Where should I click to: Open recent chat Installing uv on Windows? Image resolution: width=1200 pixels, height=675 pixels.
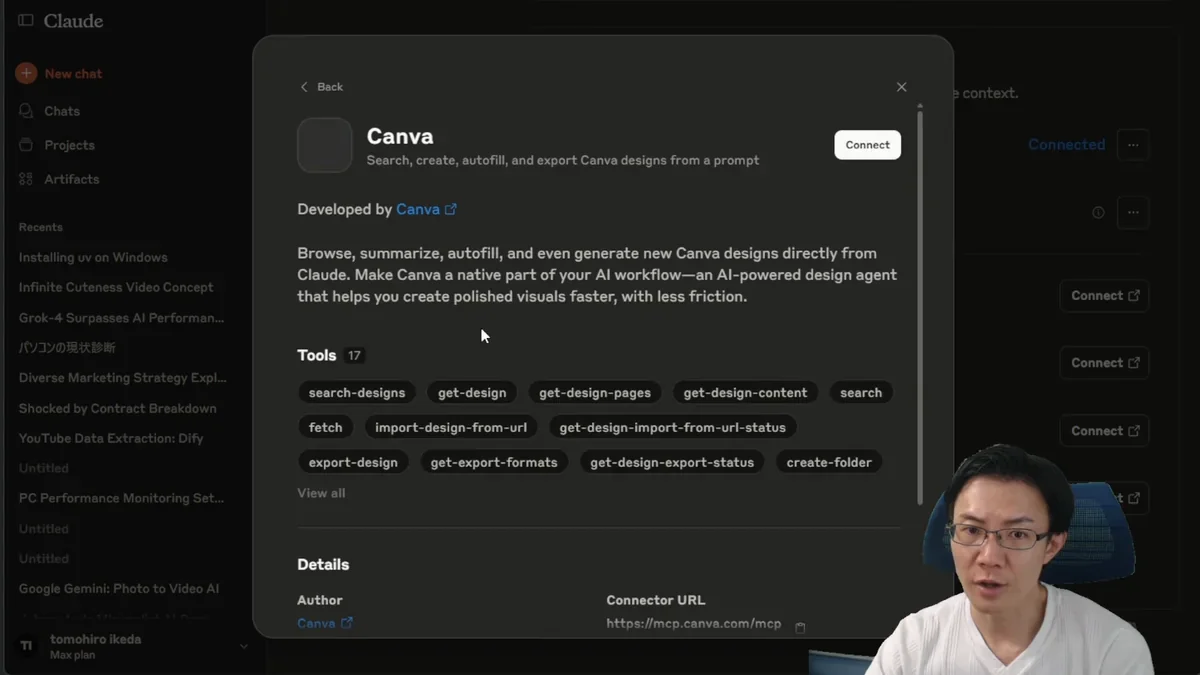(93, 257)
